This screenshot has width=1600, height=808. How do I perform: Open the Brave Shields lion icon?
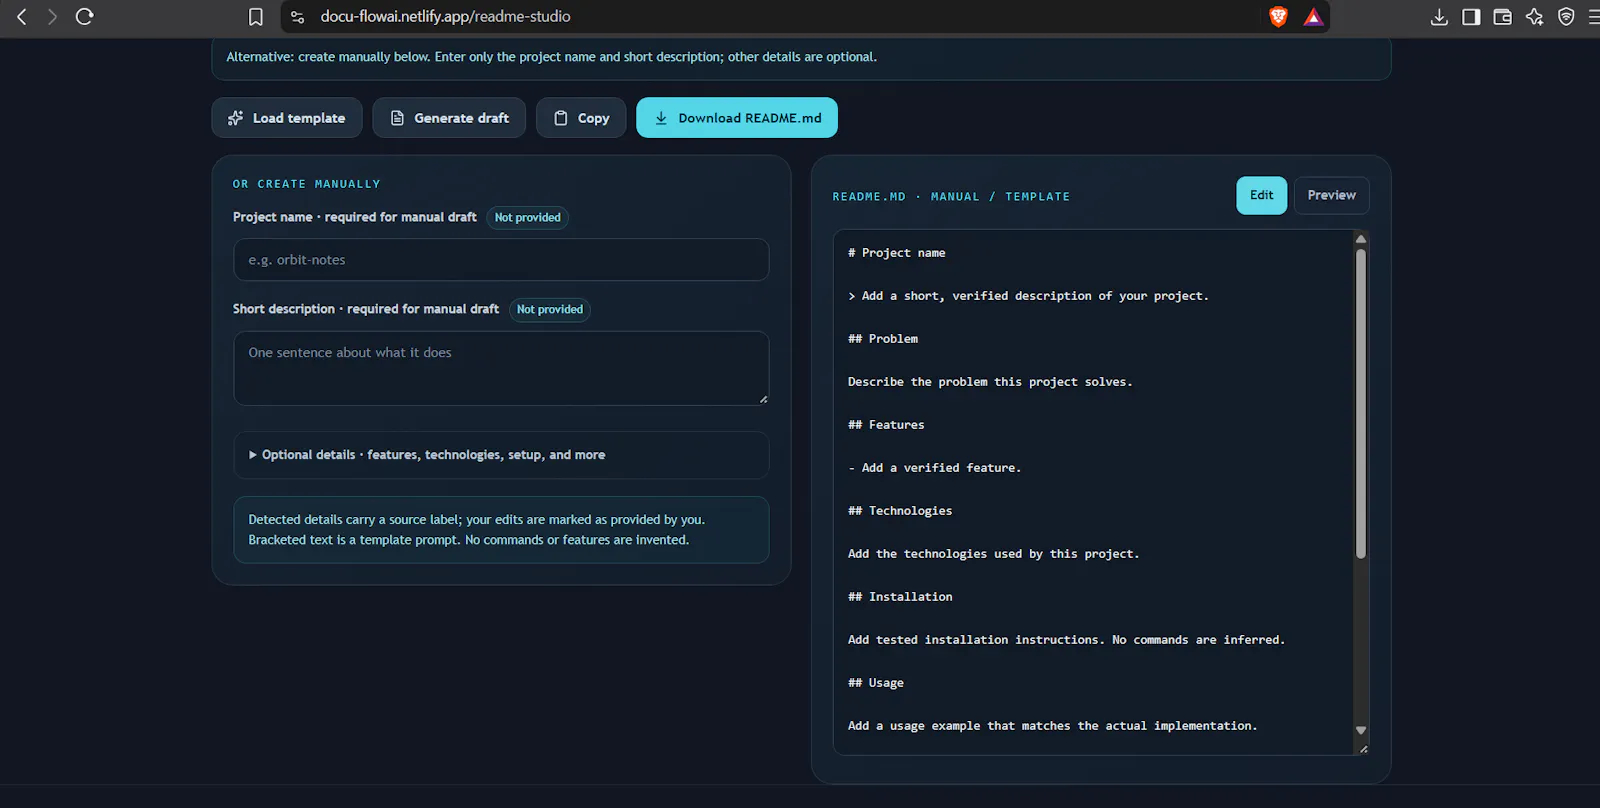(x=1278, y=17)
